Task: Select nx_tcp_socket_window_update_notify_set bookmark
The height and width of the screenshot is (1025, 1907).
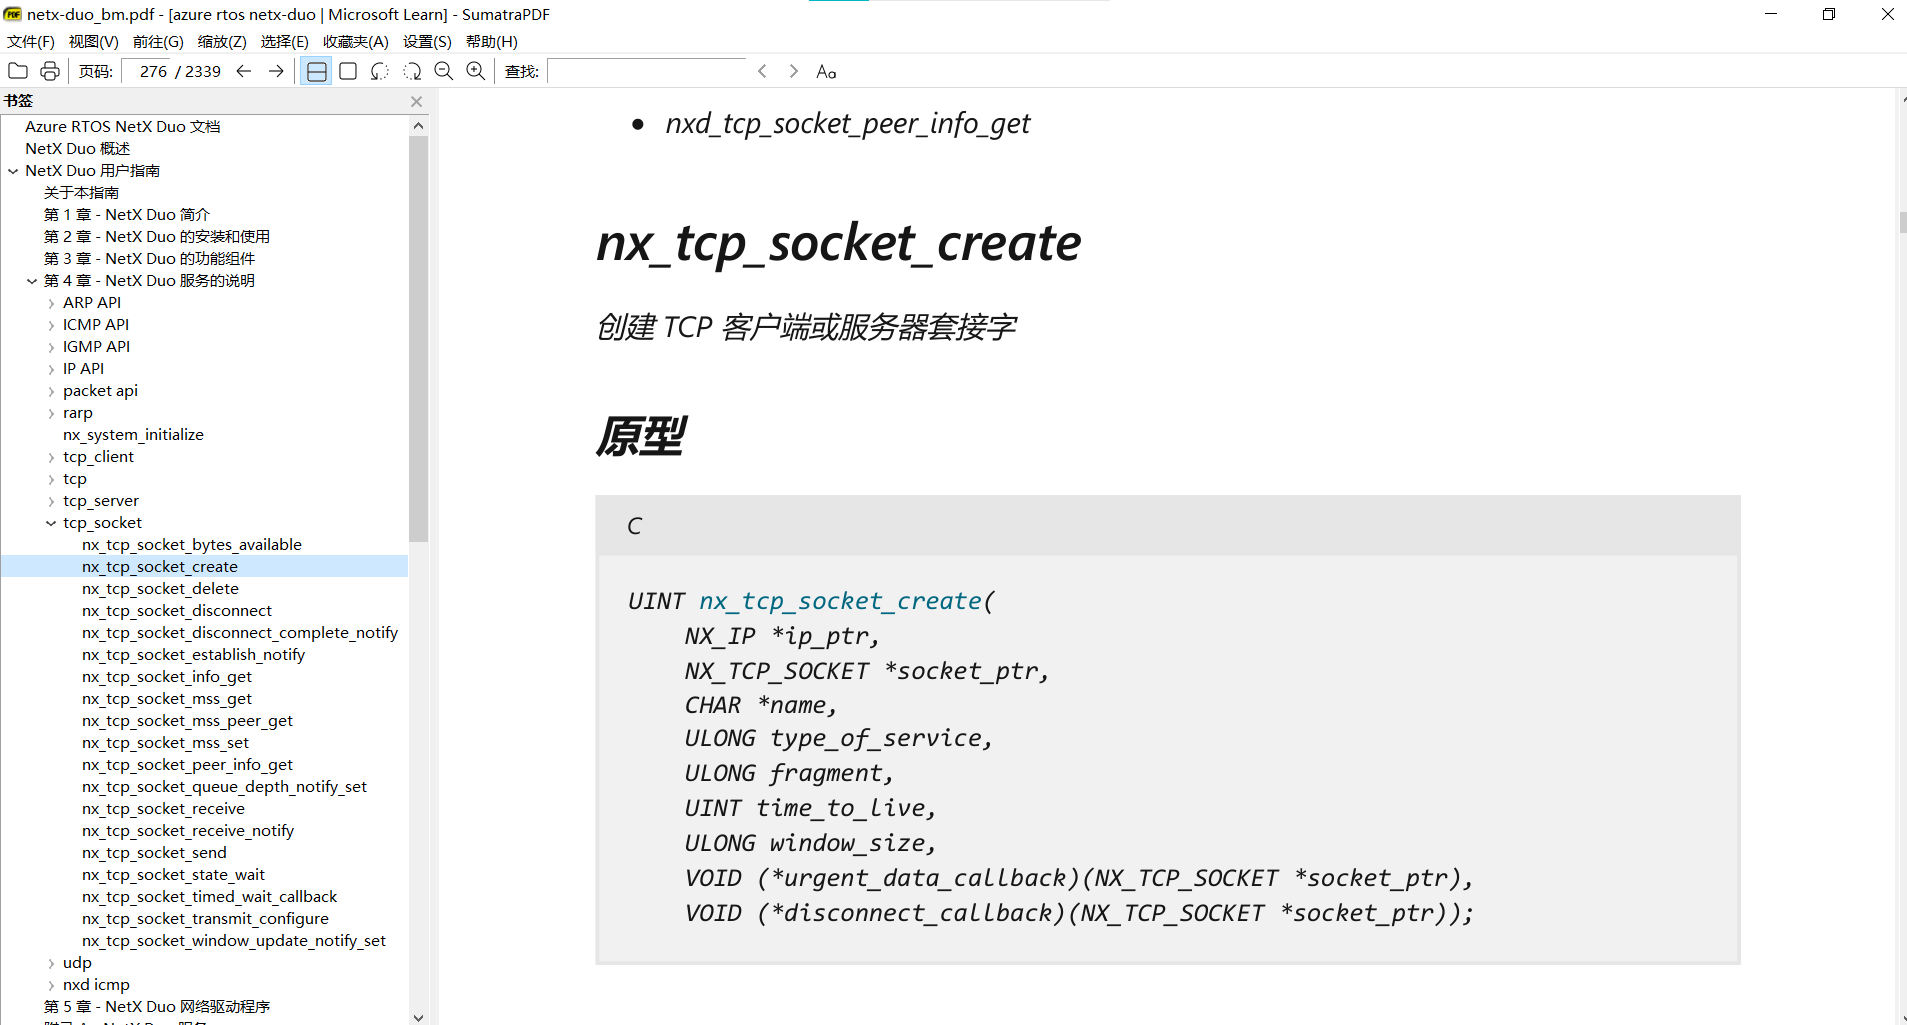Action: pyautogui.click(x=234, y=941)
